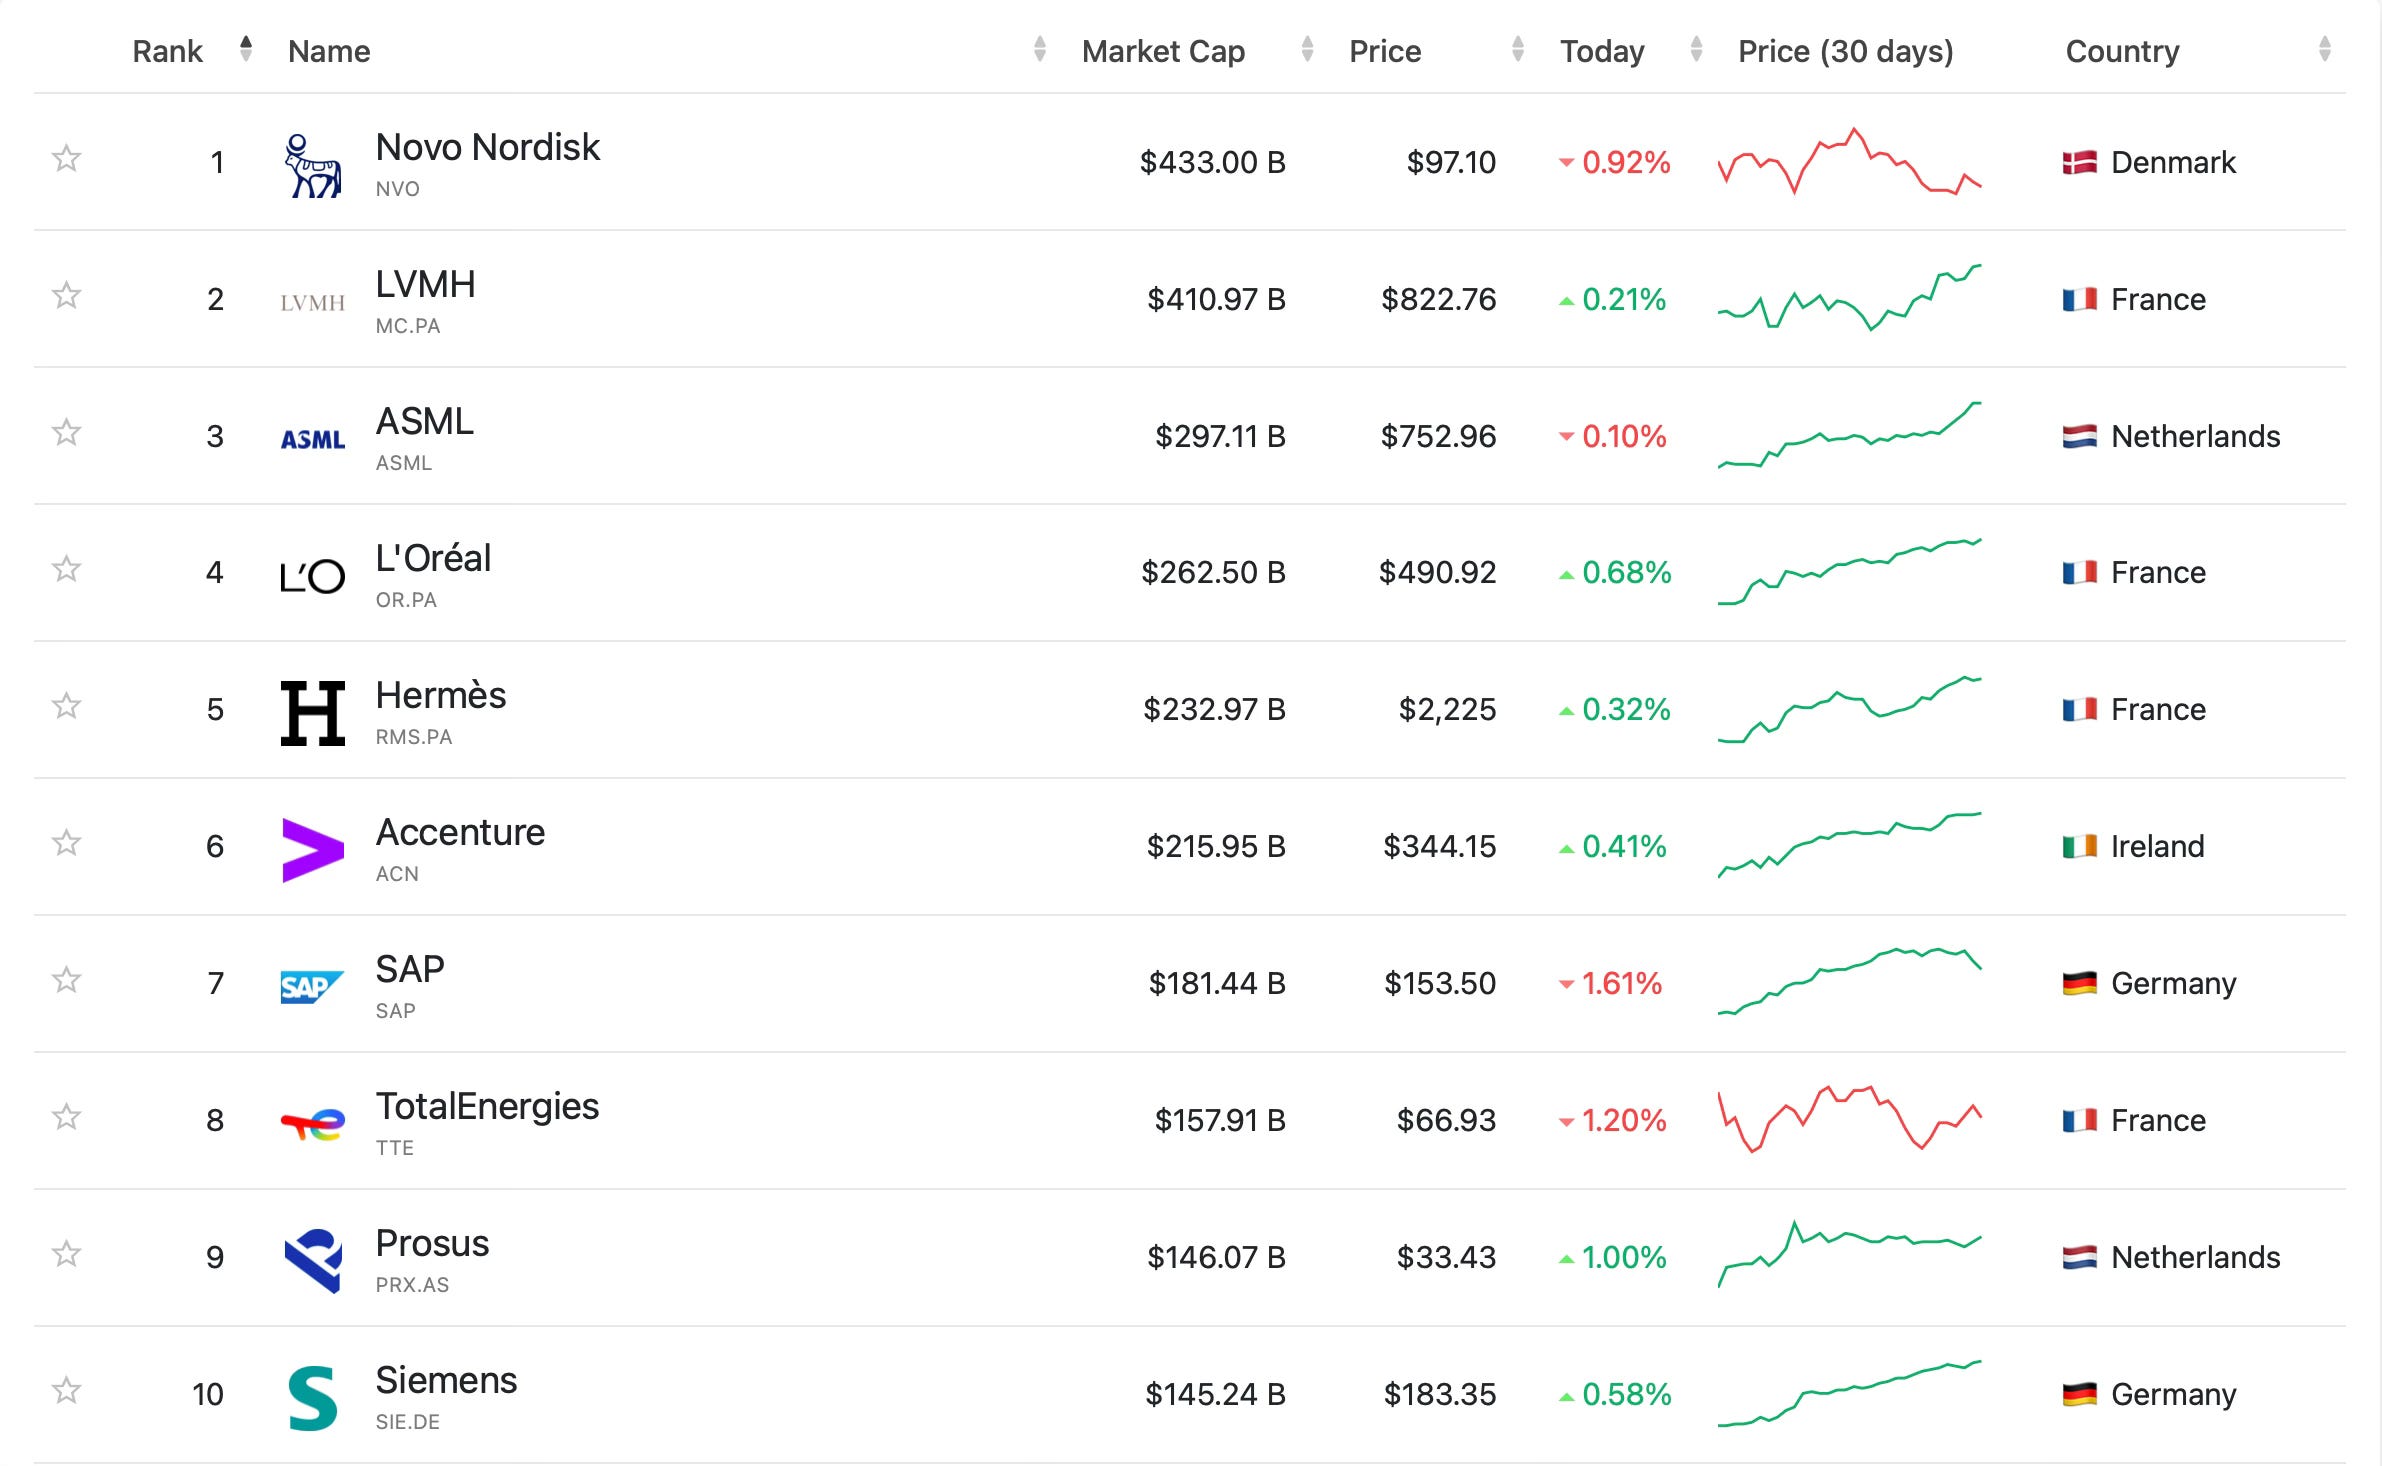Click the $433.00 B market cap value
This screenshot has height=1466, width=2382.
tap(1212, 162)
